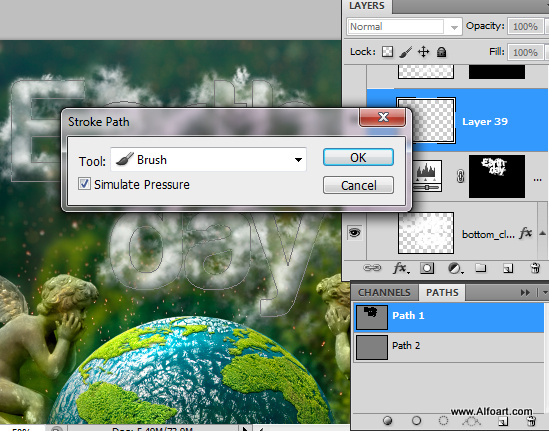Toggle lock transparent pixels icon

coord(387,52)
